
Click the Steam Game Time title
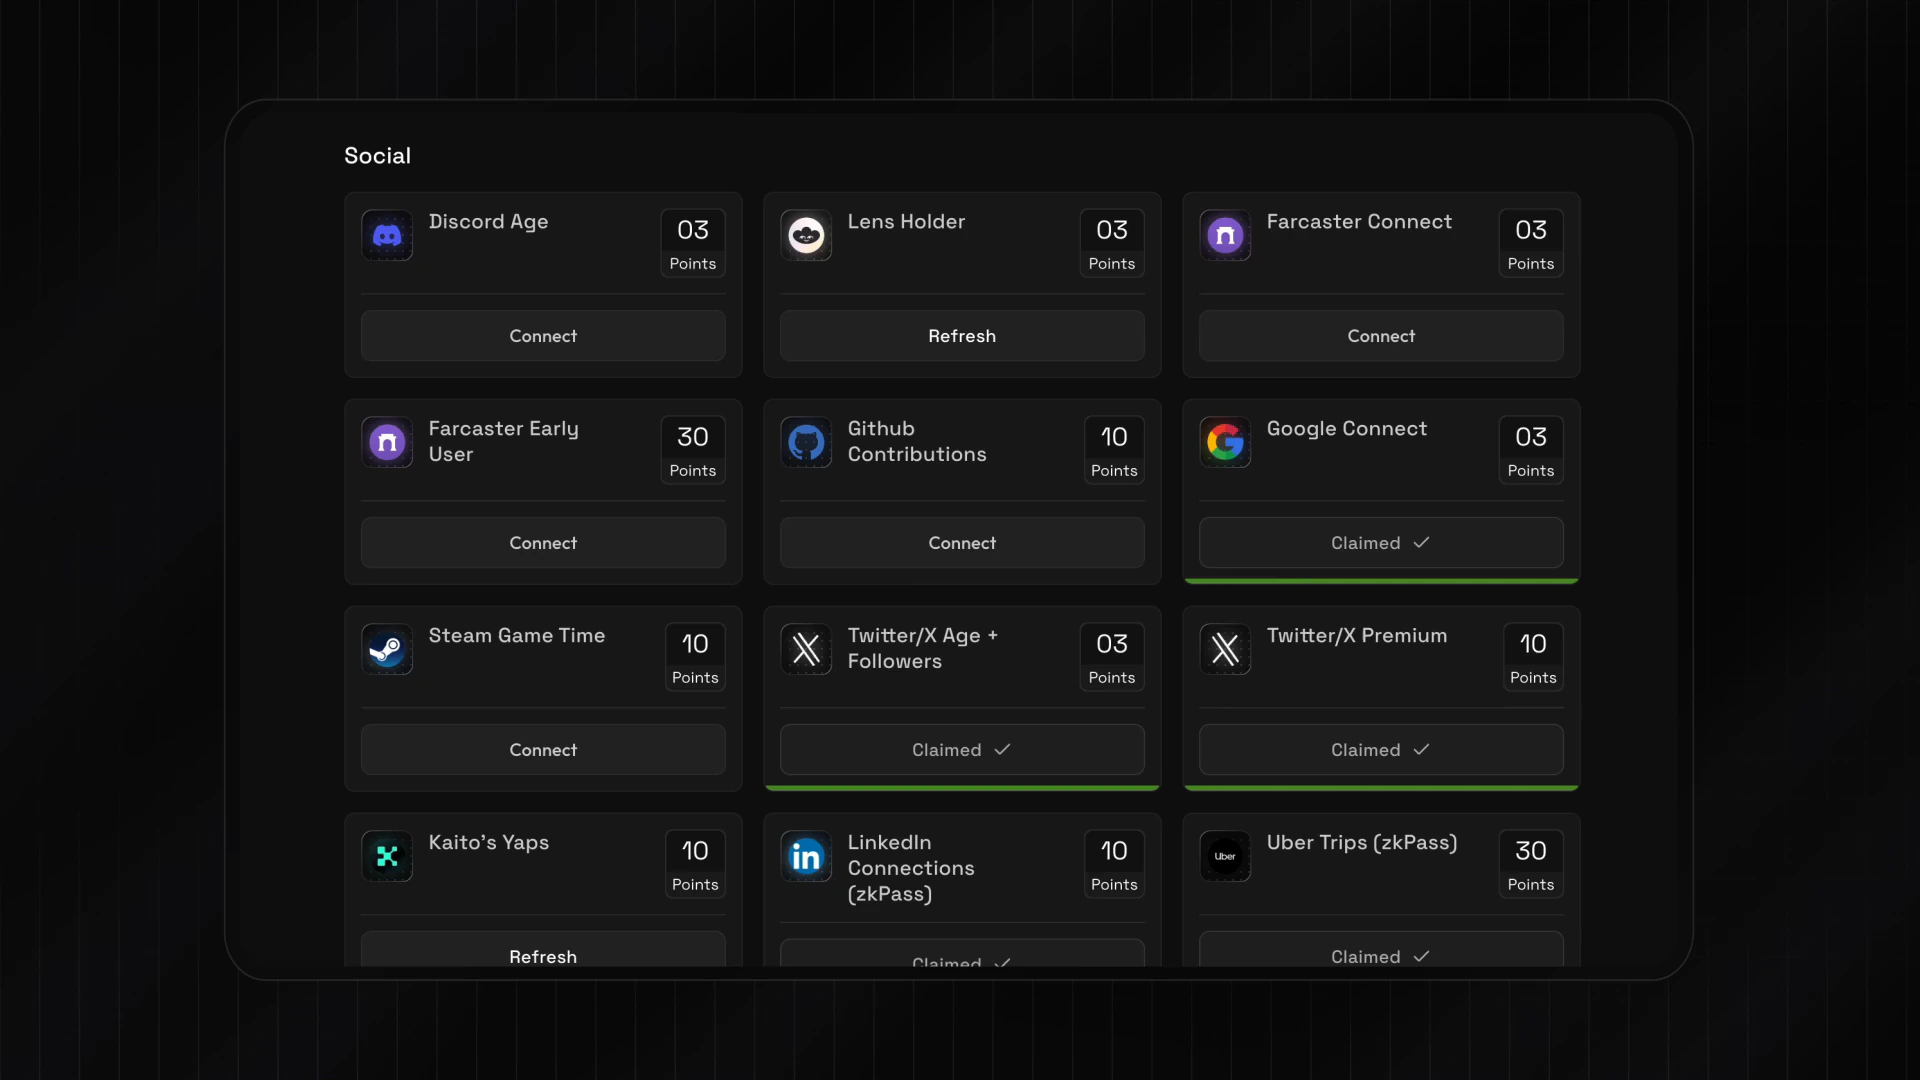[517, 636]
